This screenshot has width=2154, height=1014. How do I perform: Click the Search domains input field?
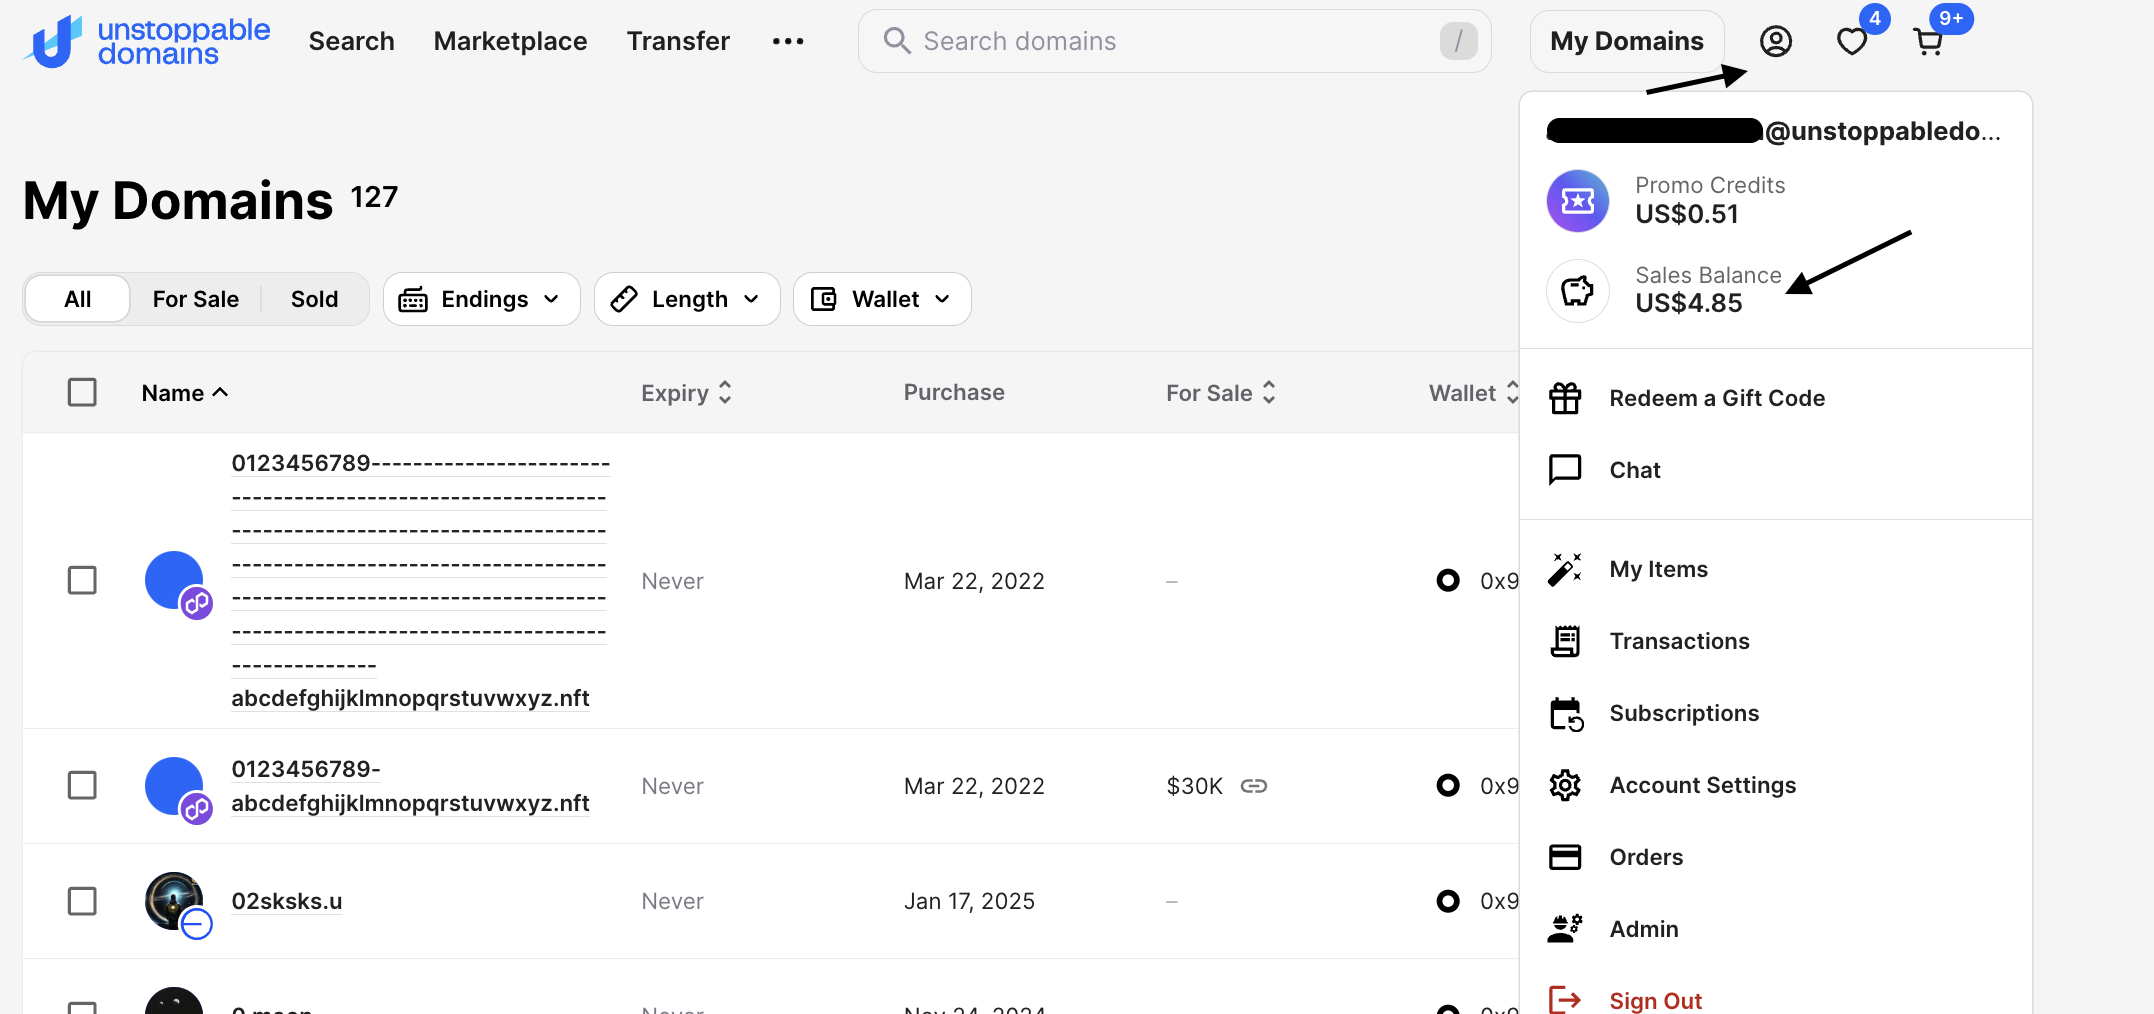tap(1174, 41)
